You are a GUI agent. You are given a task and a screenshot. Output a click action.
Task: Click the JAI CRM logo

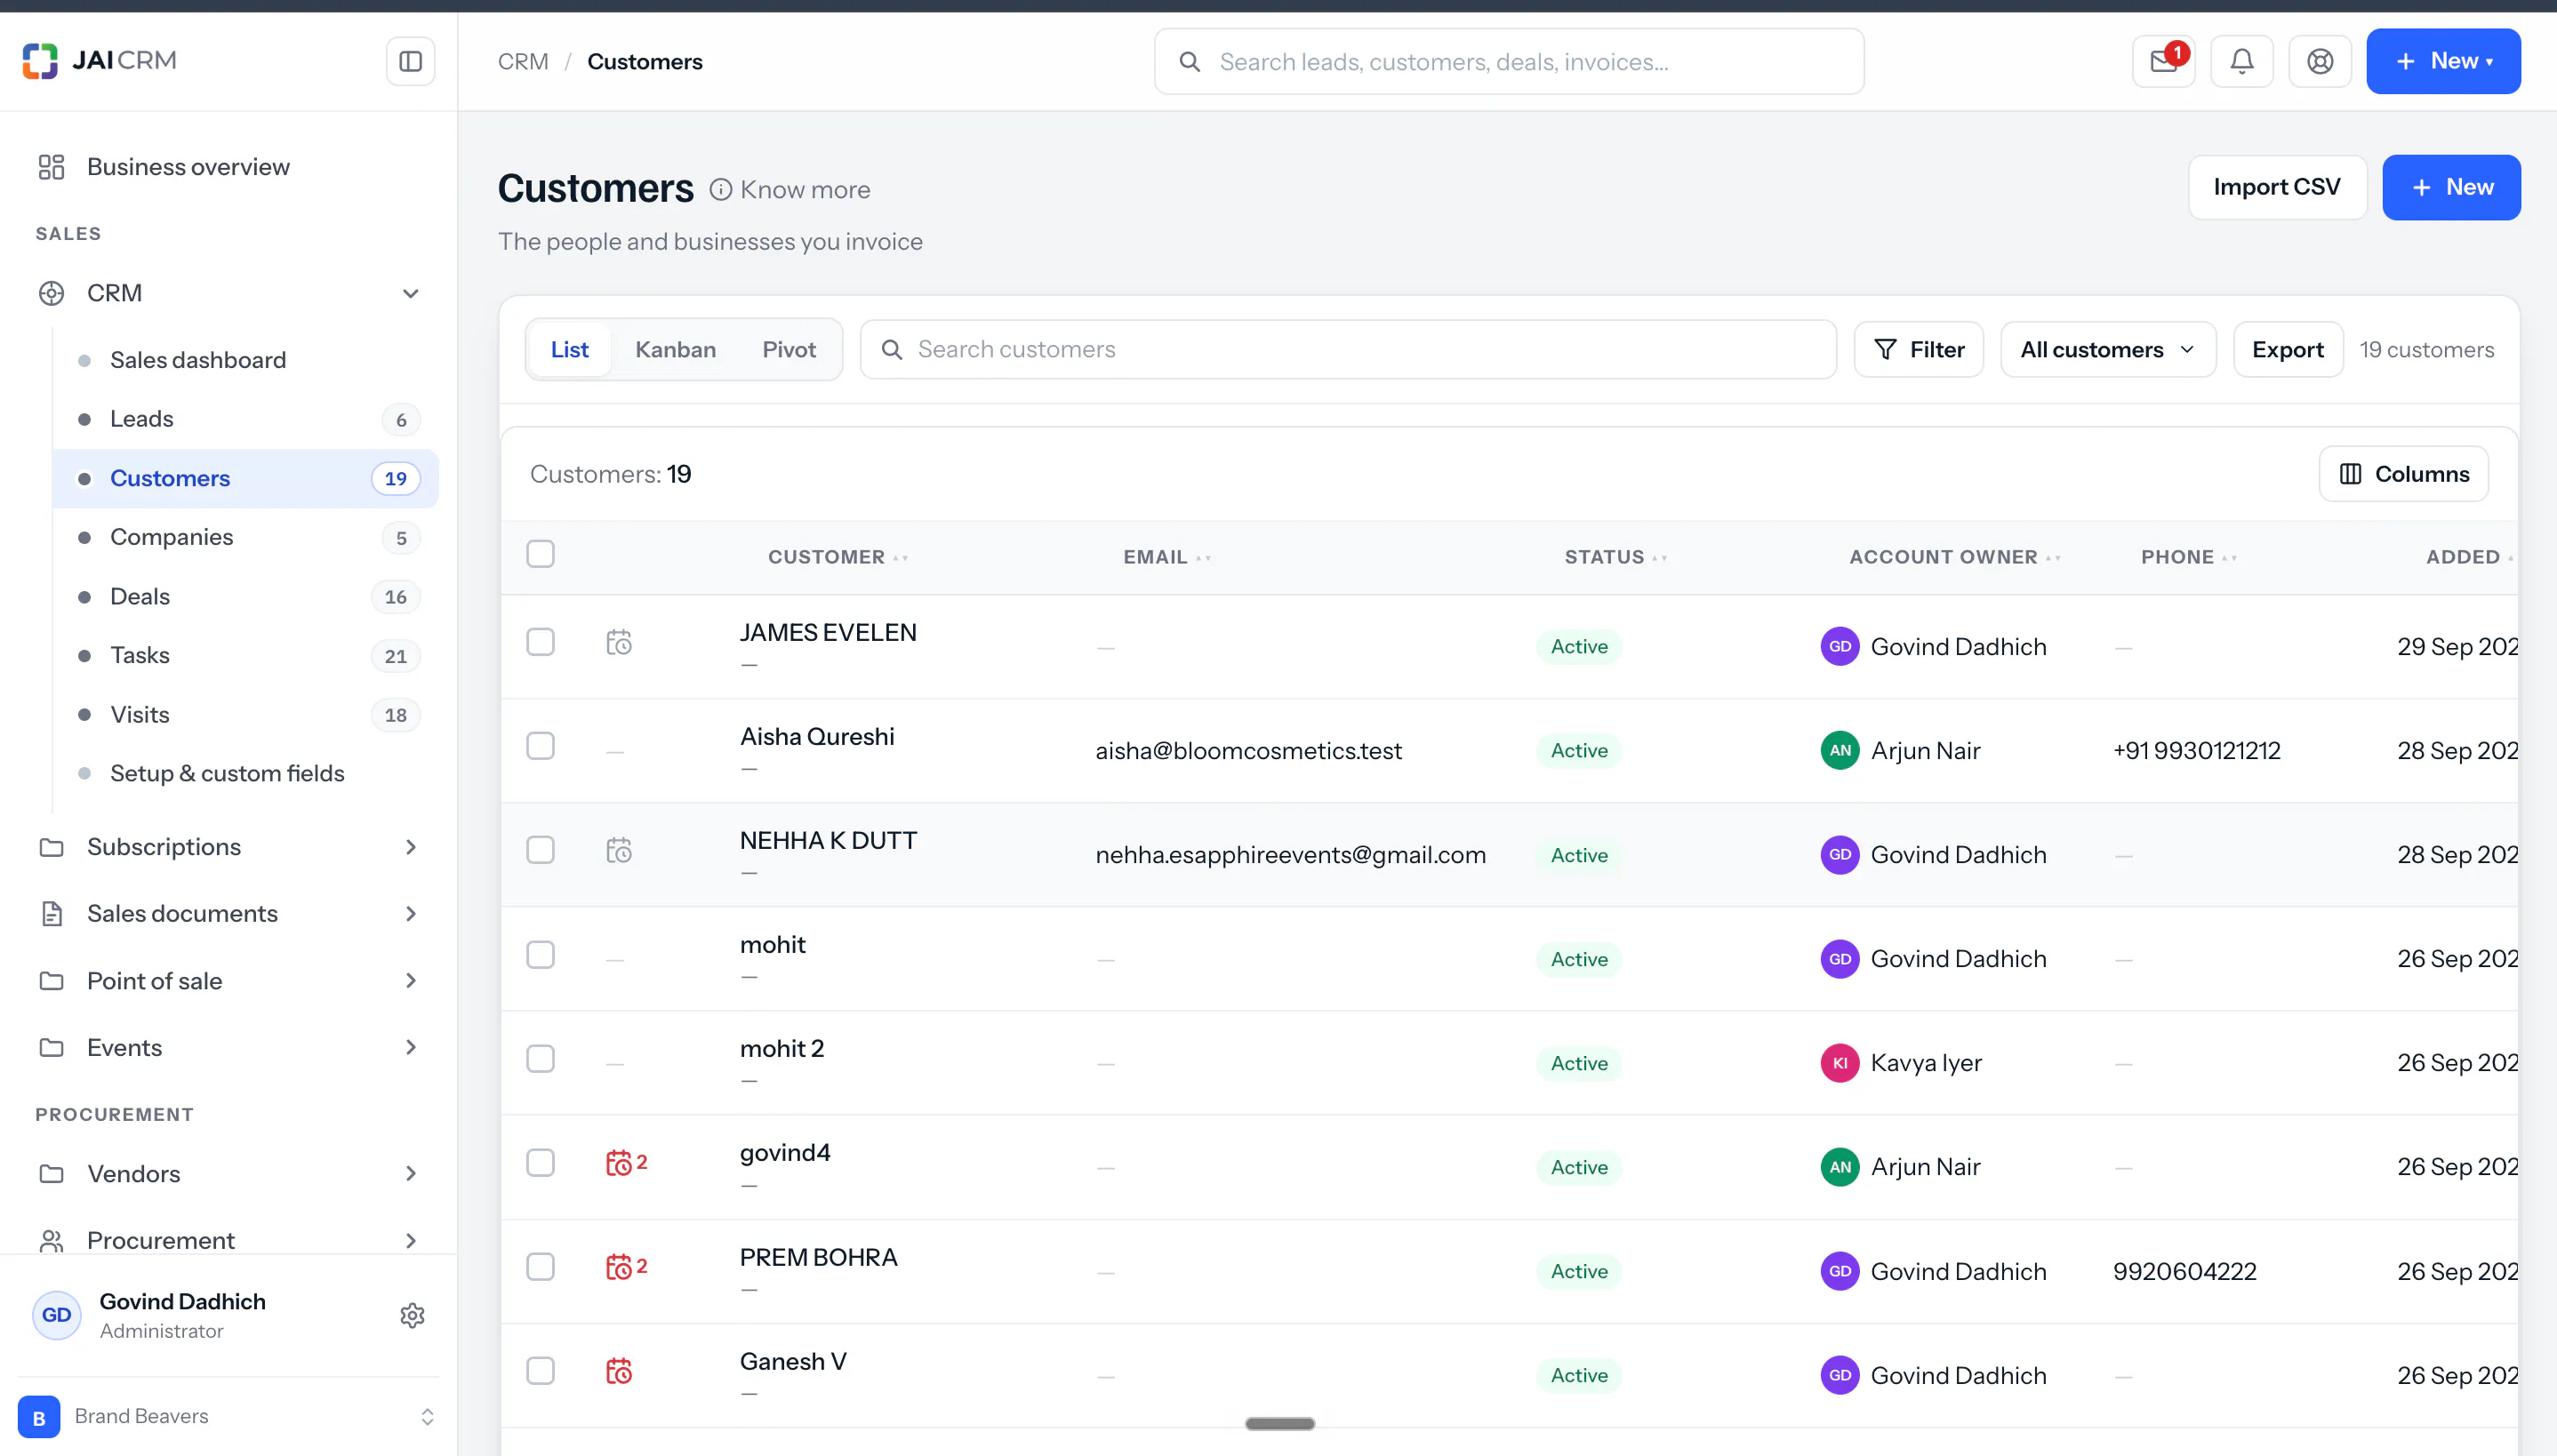(x=99, y=61)
